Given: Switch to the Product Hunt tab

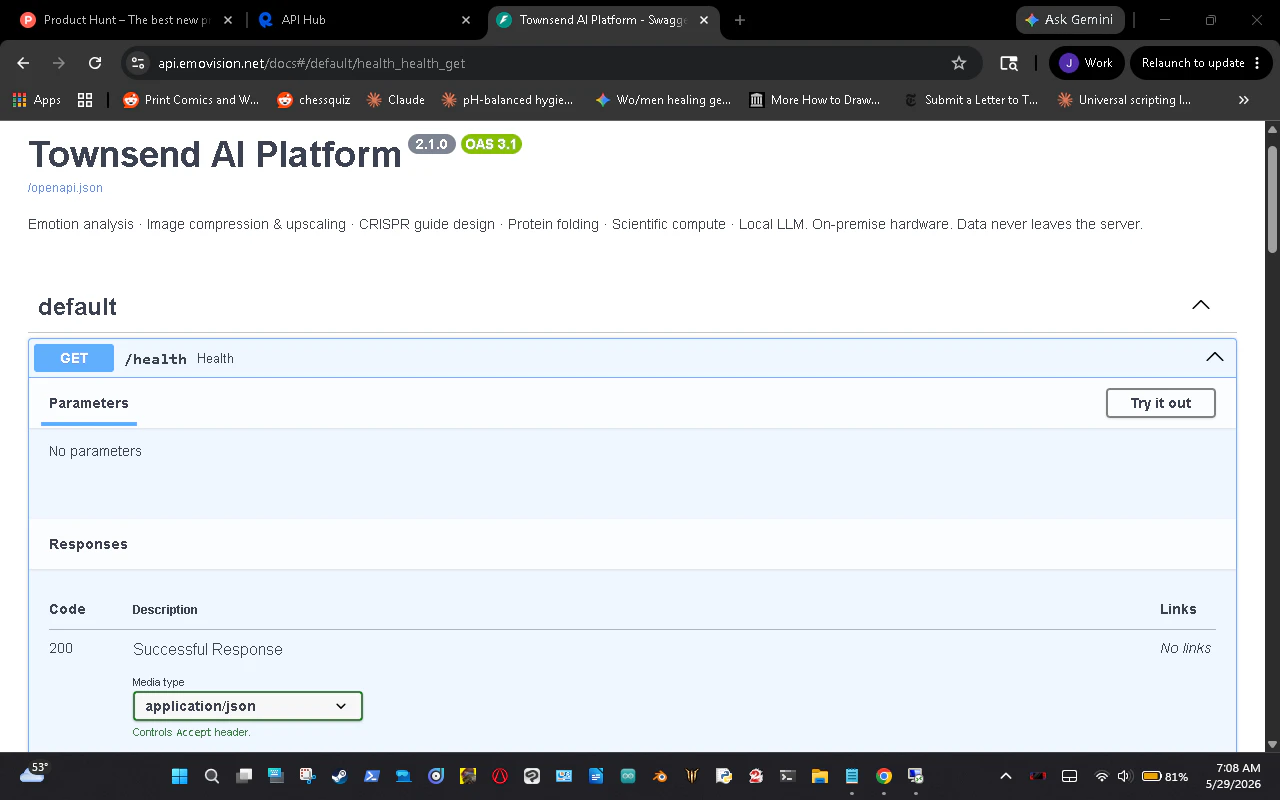Looking at the screenshot, I should tap(125, 20).
